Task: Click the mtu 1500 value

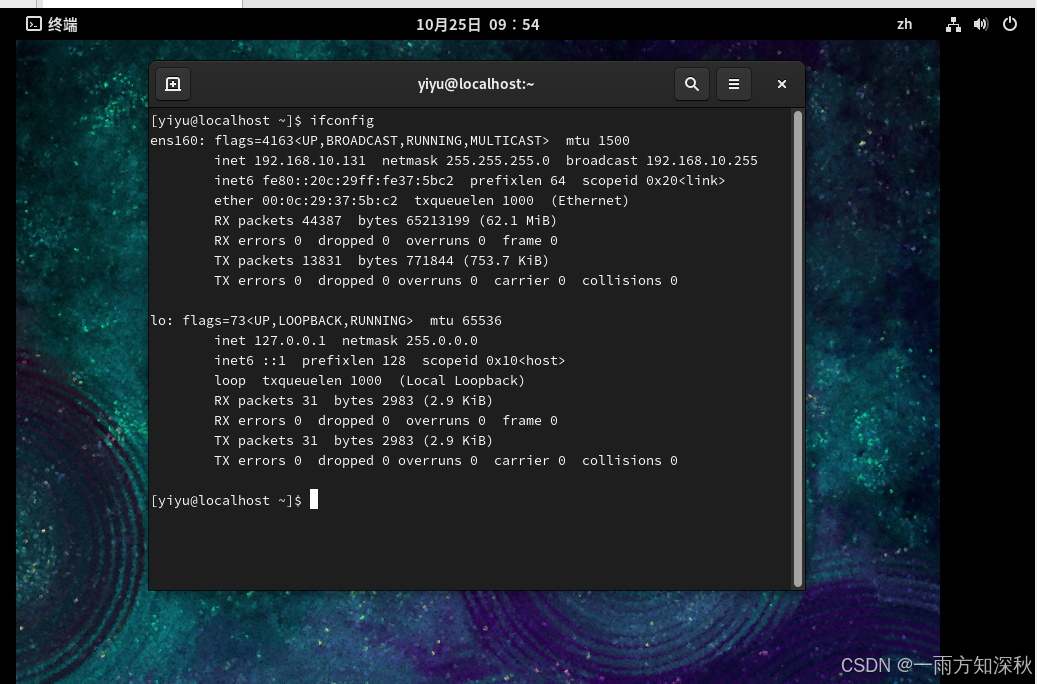Action: 598,140
